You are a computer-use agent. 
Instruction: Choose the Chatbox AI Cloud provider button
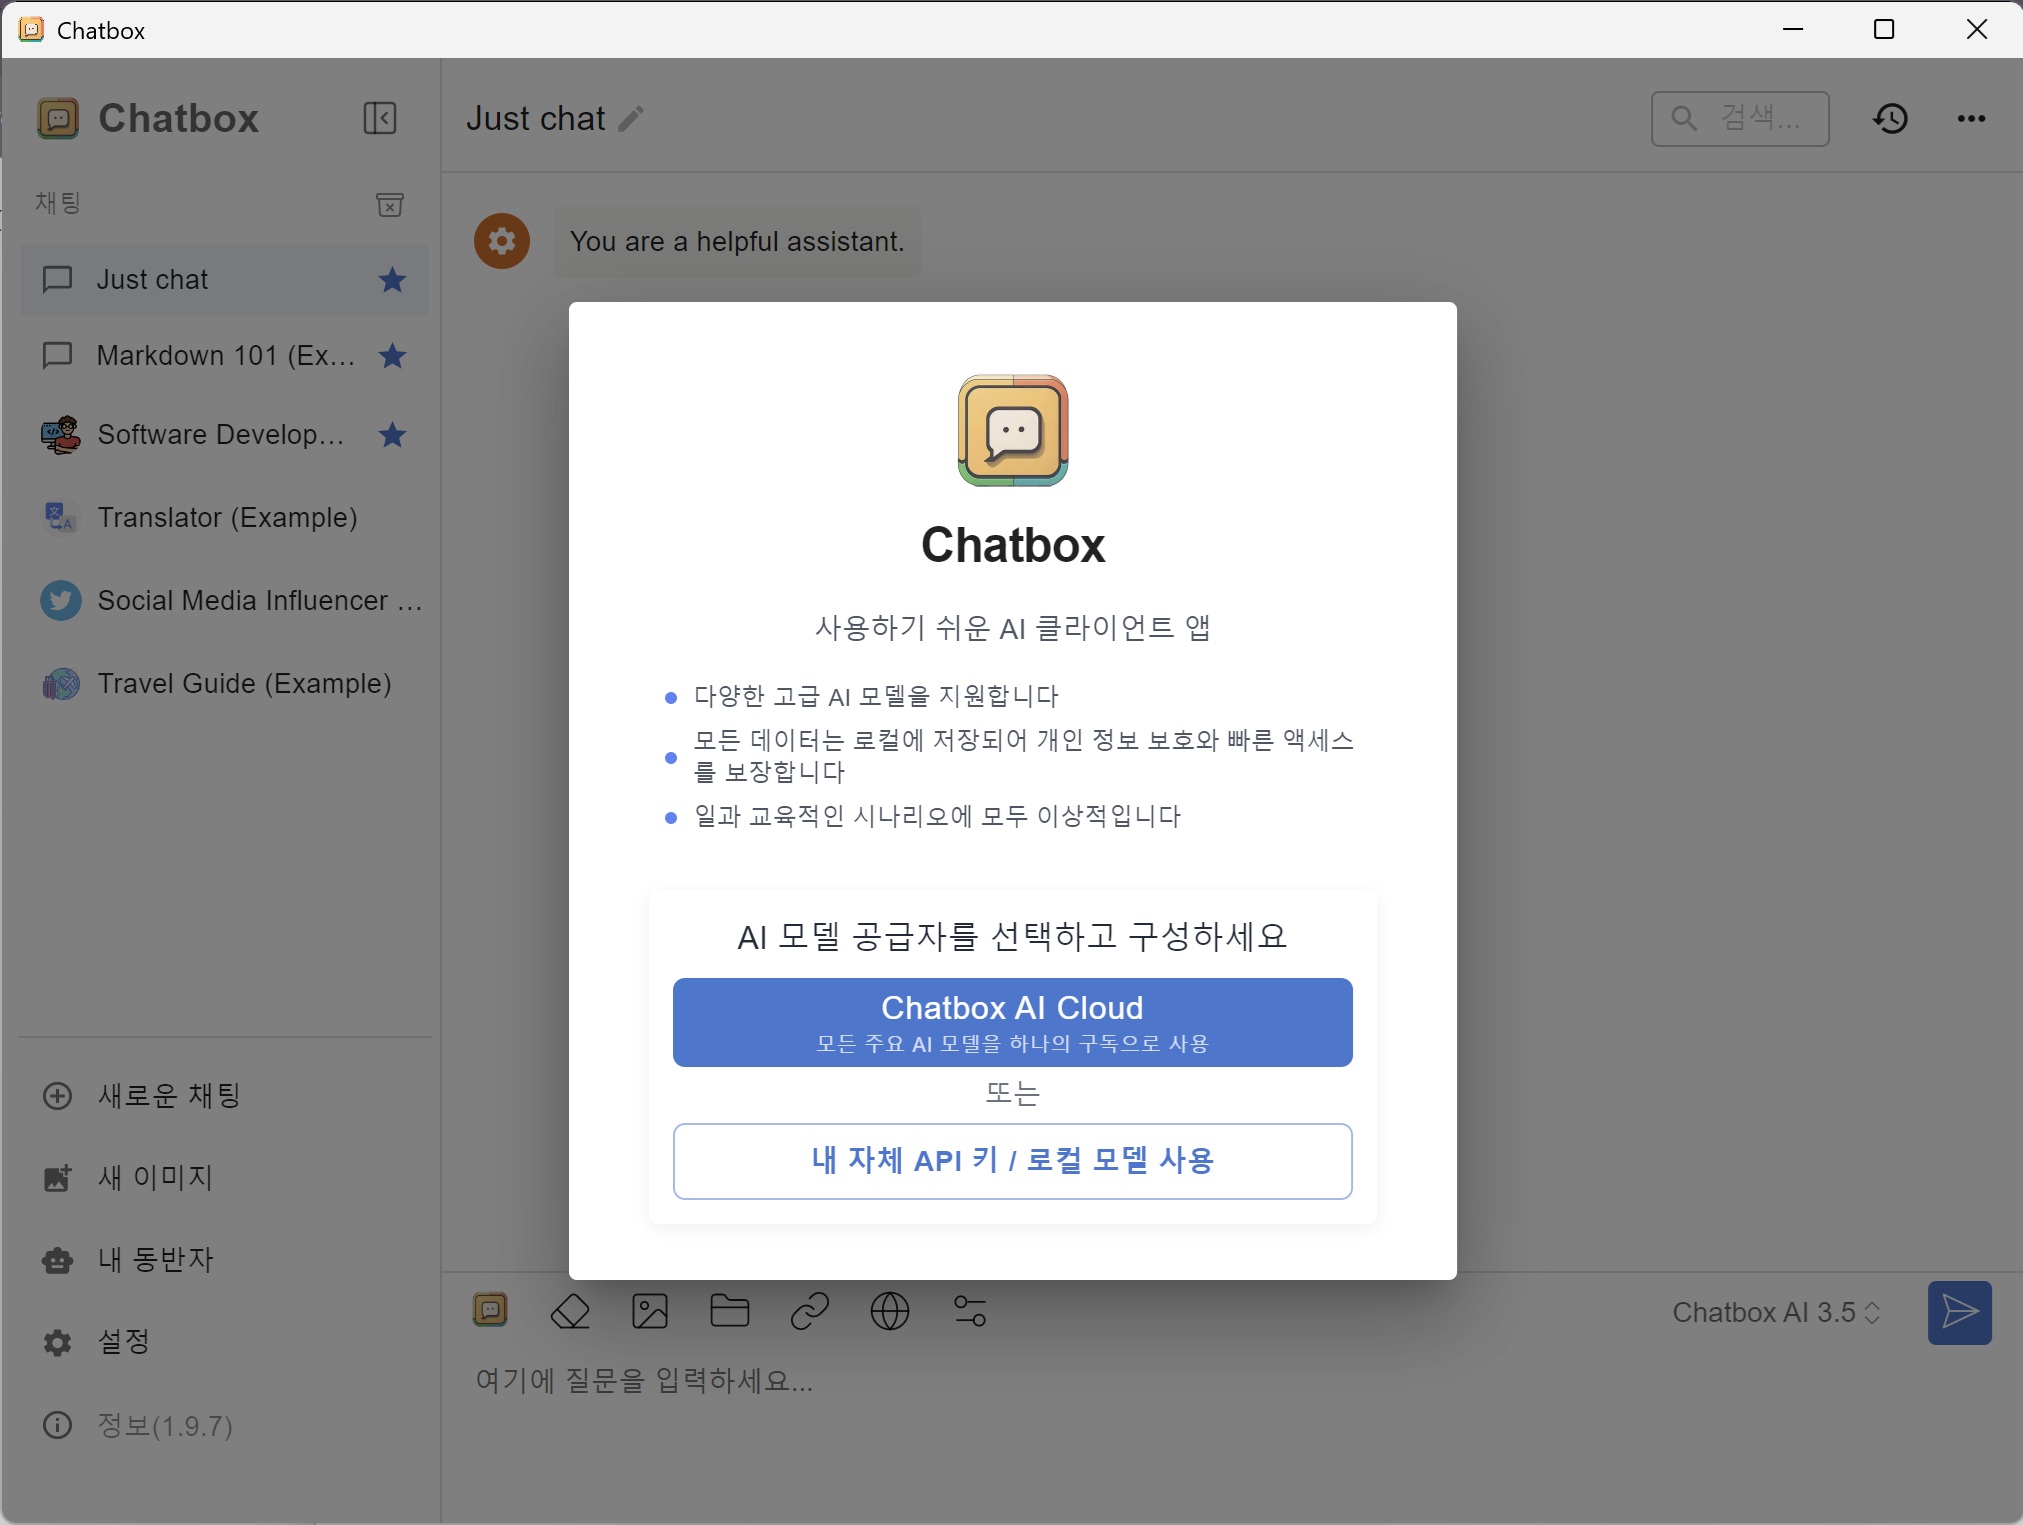1012,1022
